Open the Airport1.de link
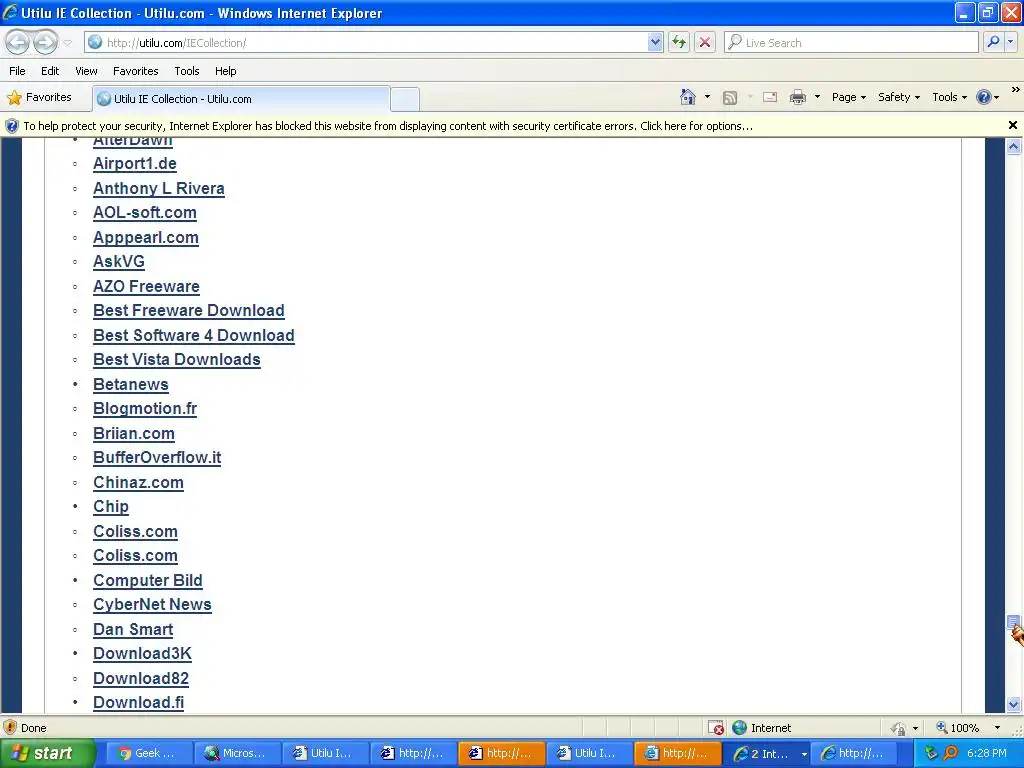The image size is (1024, 768). pyautogui.click(x=135, y=163)
